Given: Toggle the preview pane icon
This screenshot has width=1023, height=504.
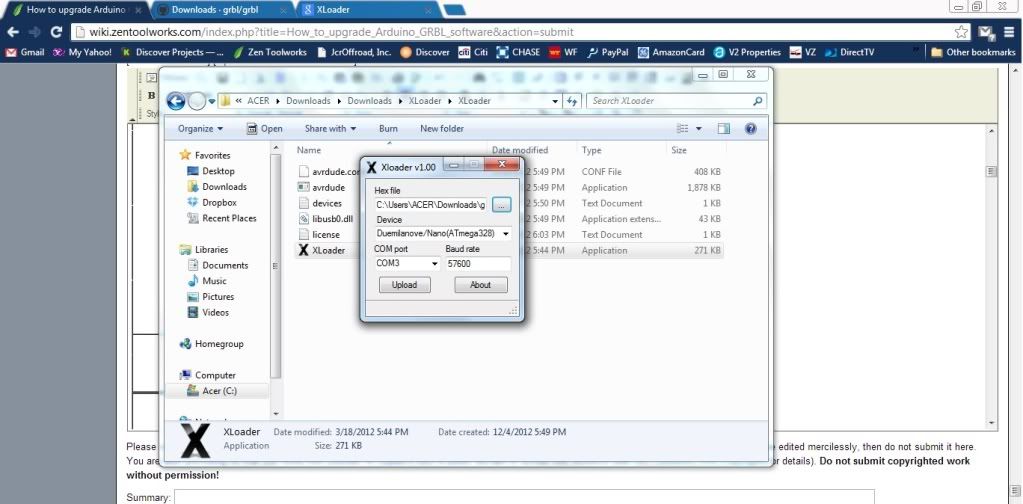Looking at the screenshot, I should coord(723,128).
